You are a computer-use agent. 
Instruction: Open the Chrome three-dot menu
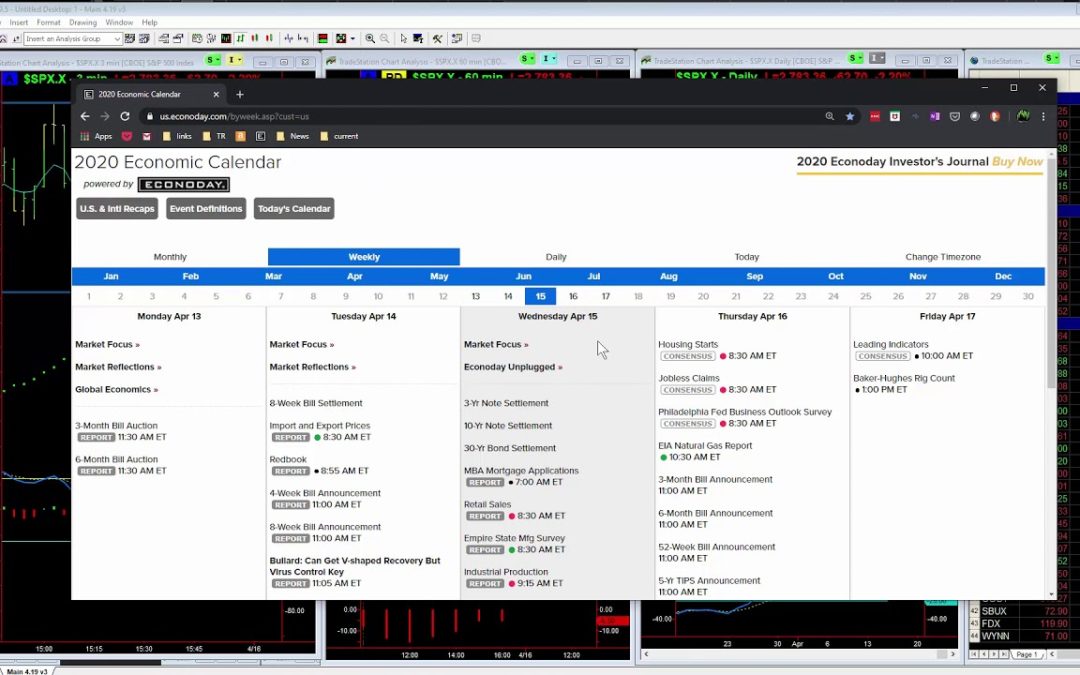click(x=1043, y=116)
